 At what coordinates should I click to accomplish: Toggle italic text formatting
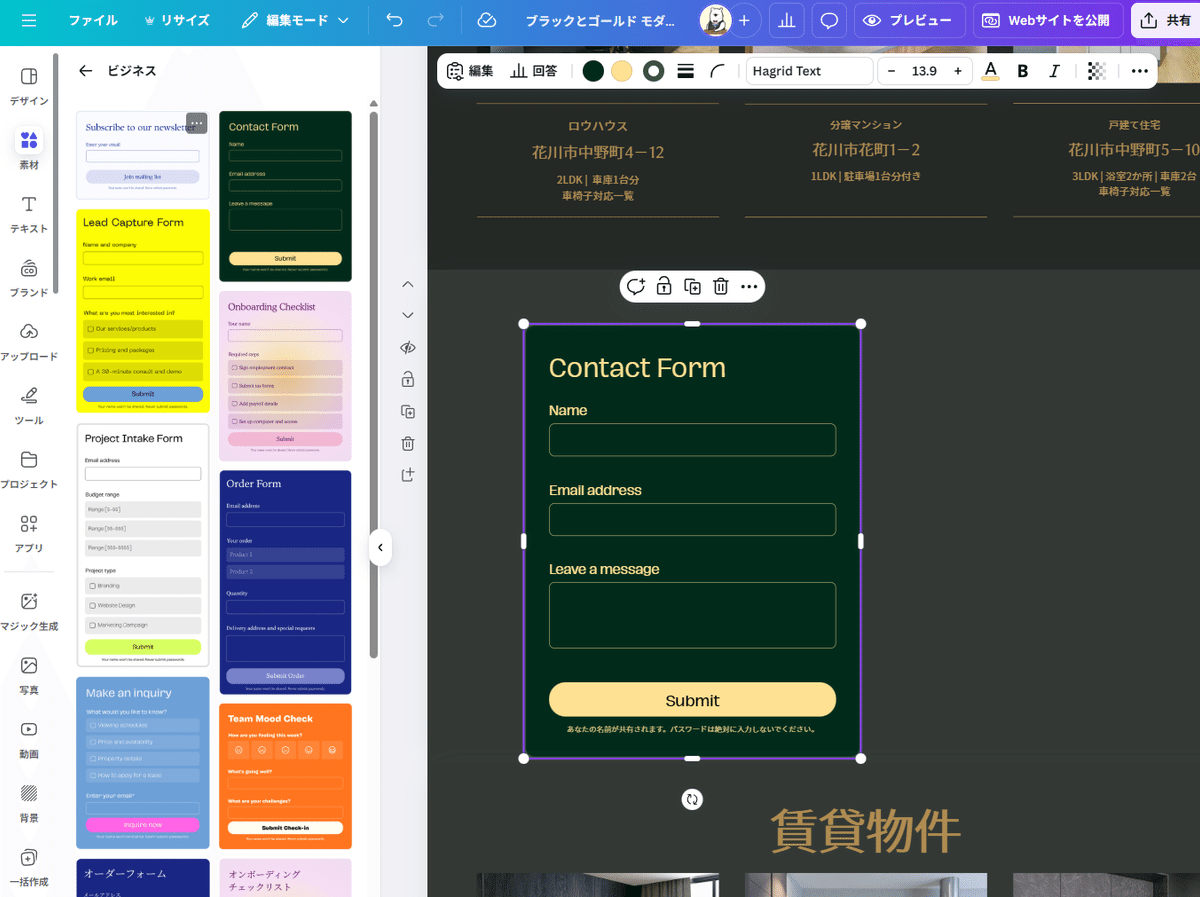[x=1054, y=71]
